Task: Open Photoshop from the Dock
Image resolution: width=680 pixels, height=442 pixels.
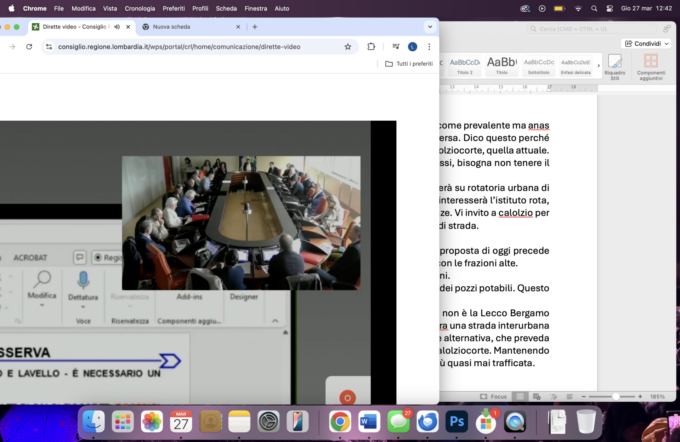Action: (x=457, y=421)
